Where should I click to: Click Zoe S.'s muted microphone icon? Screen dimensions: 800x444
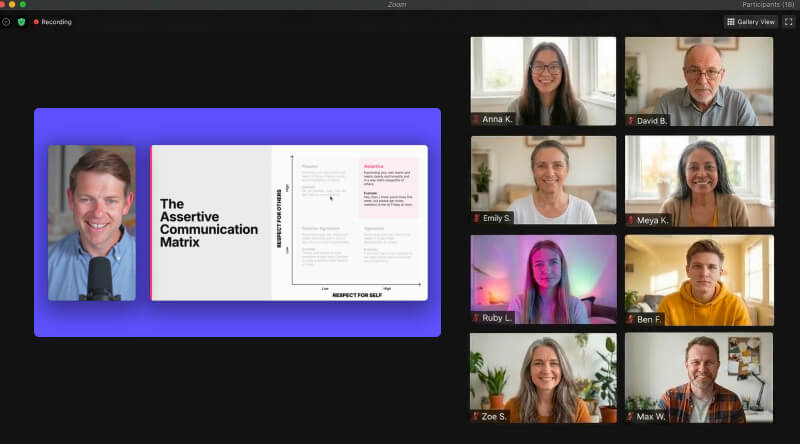pos(476,415)
